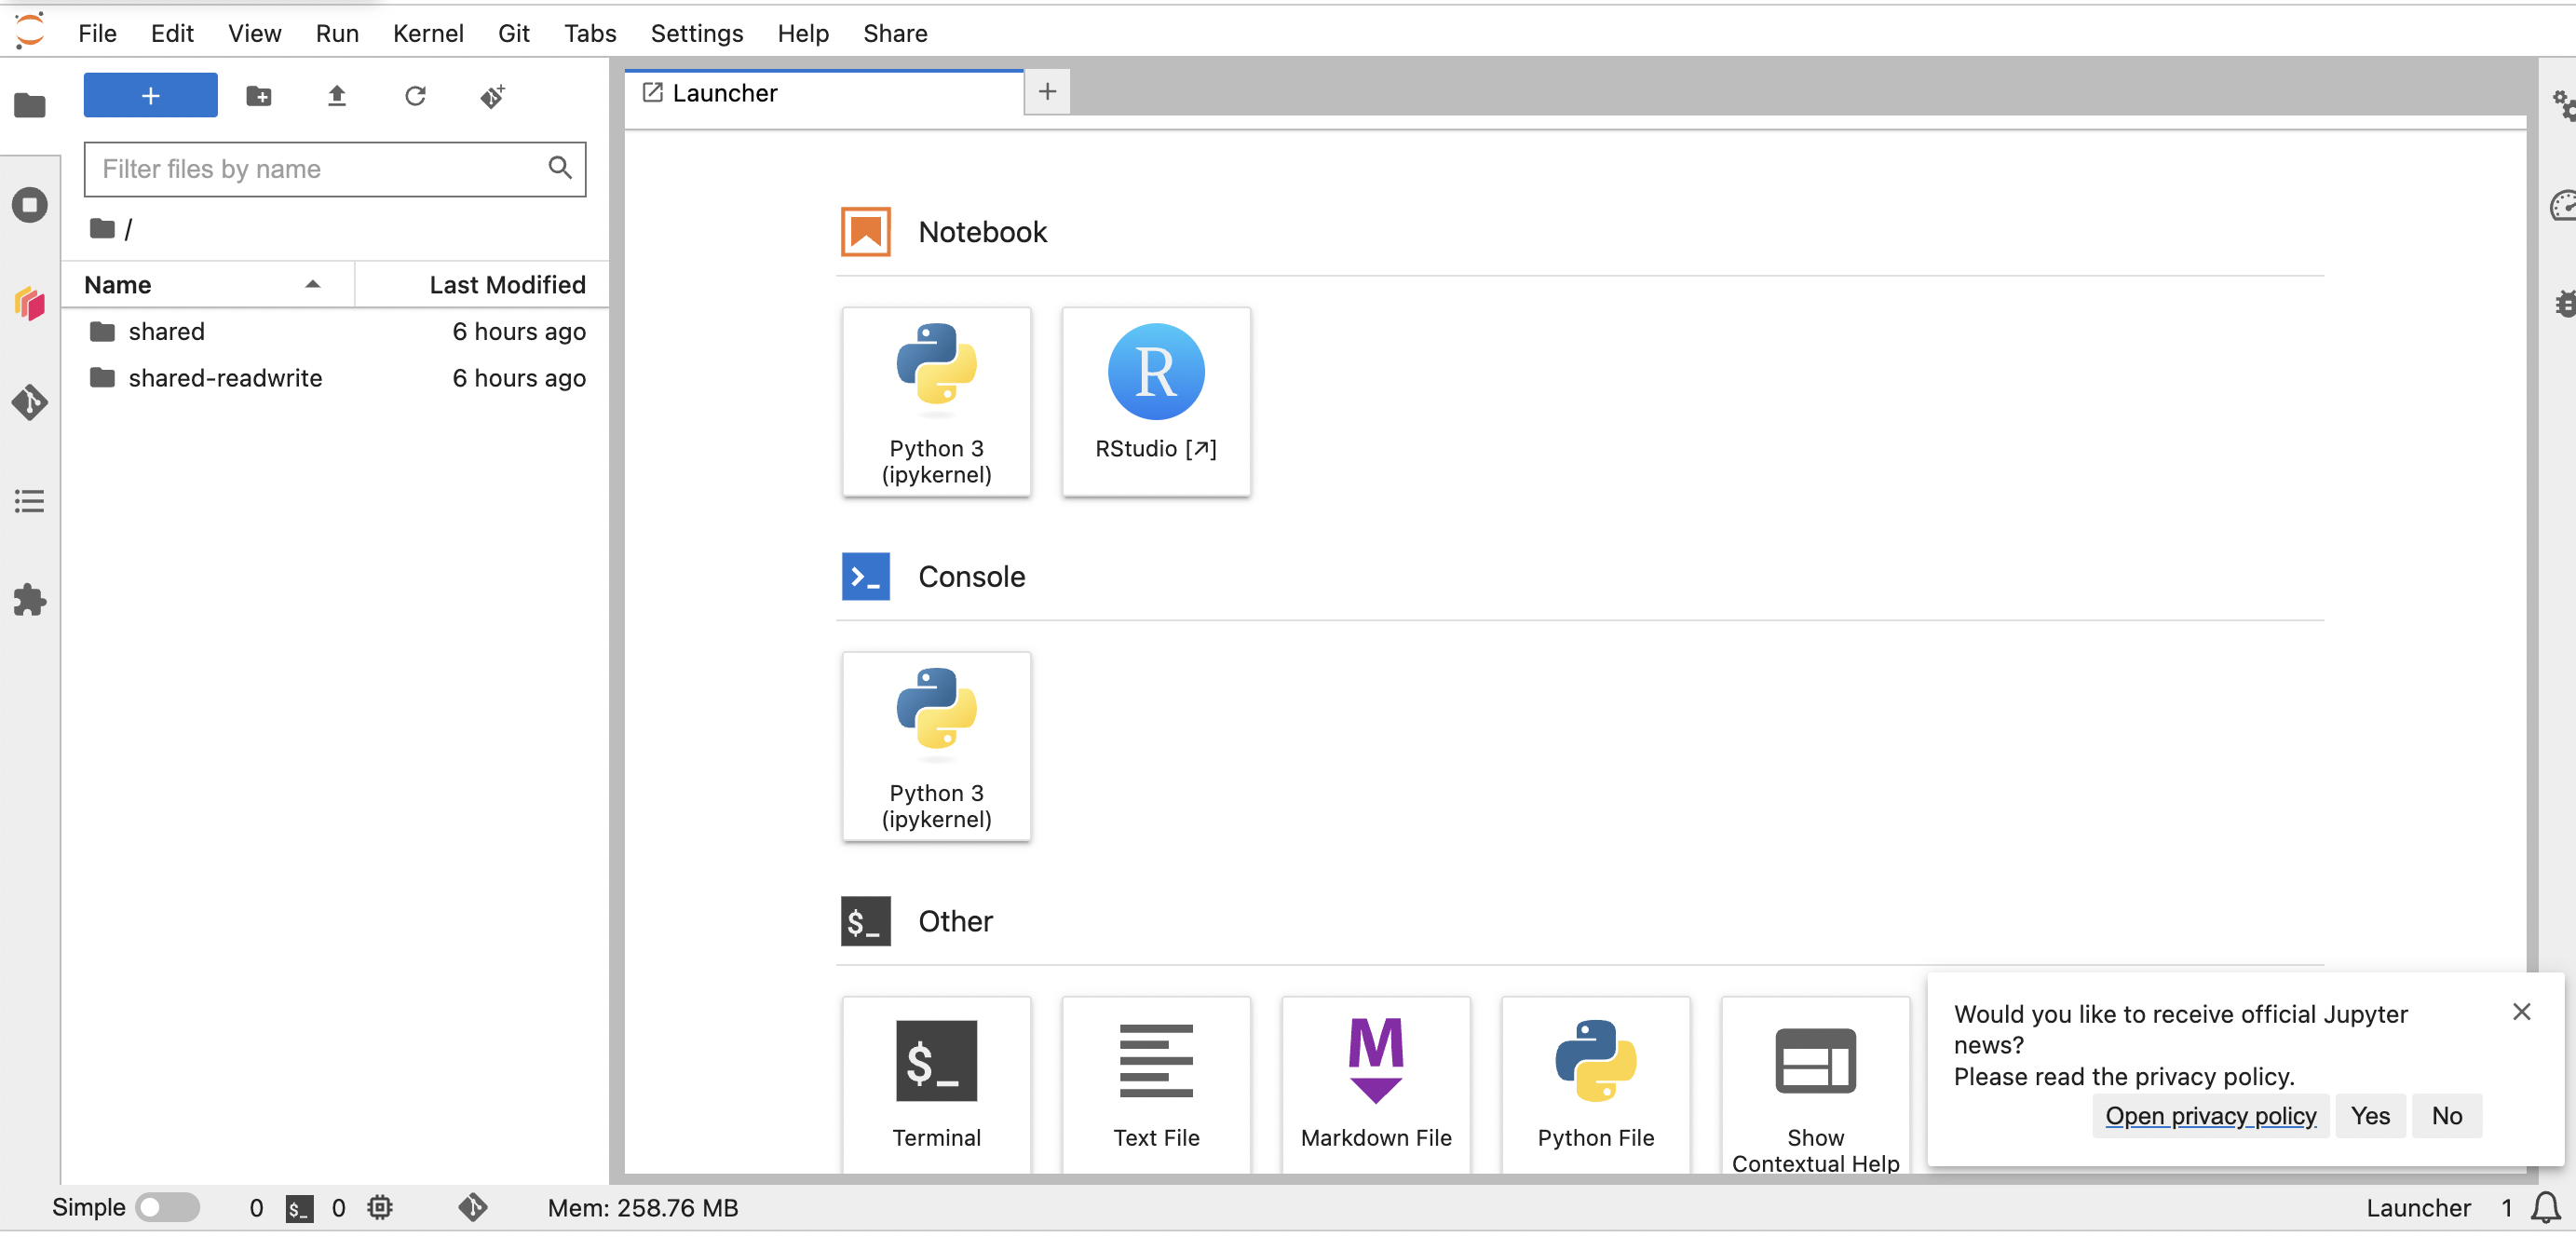This screenshot has width=2576, height=1237.
Task: Open the colorful cube sidebar panel
Action: point(30,303)
